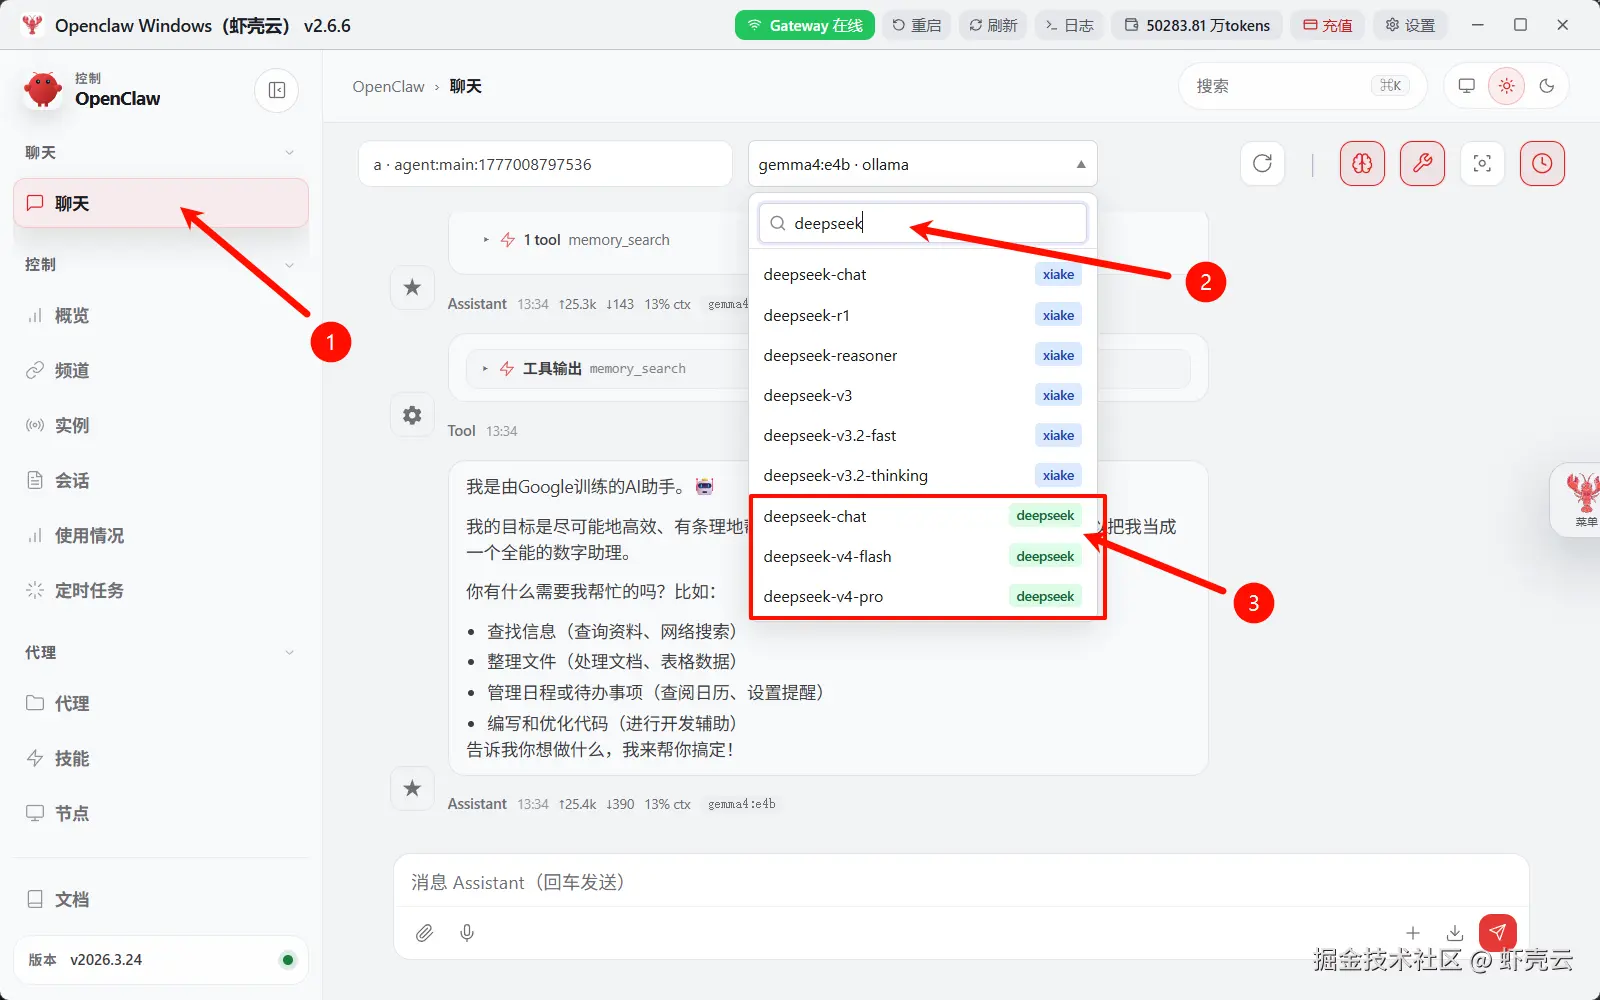The image size is (1600, 1000).
Task: Collapse sidebar with the panel toggle icon
Action: click(277, 90)
